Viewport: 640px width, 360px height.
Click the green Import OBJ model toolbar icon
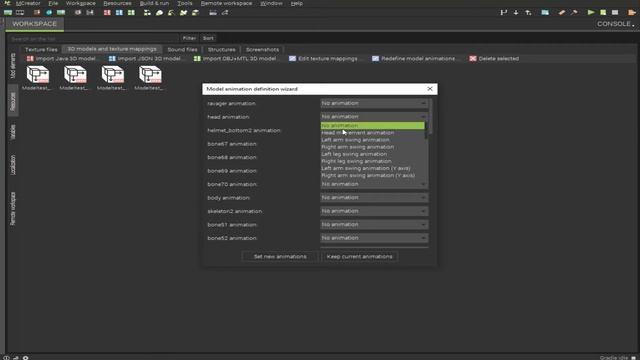pyautogui.click(x=131, y=13)
